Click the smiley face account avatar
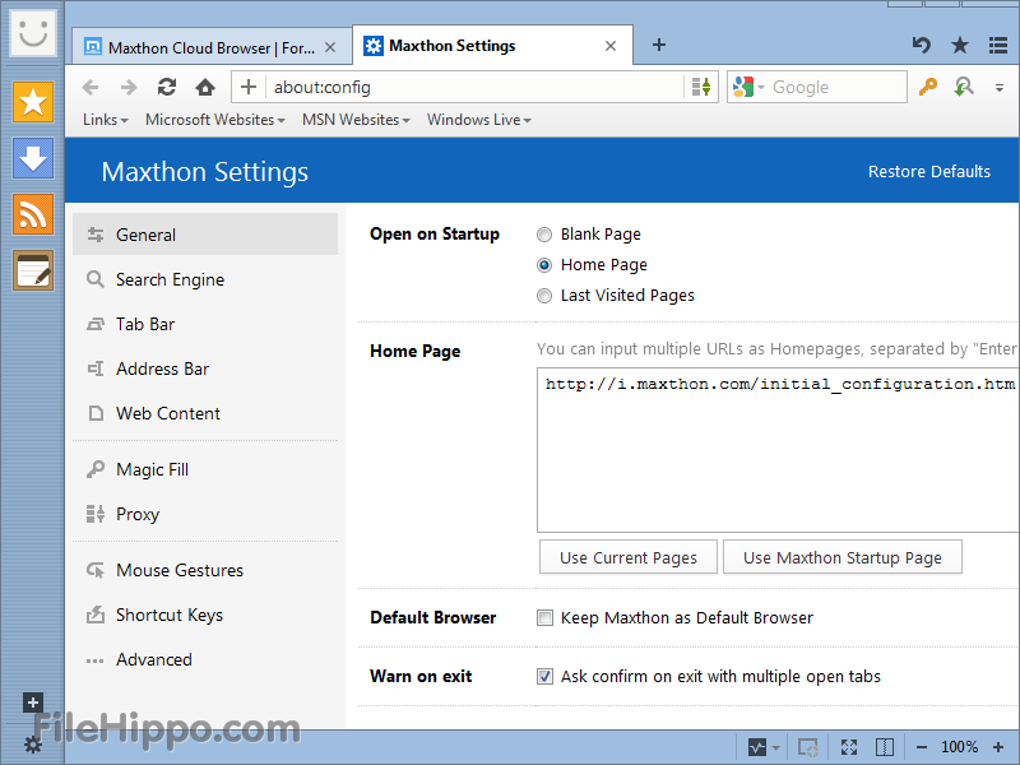 coord(33,33)
